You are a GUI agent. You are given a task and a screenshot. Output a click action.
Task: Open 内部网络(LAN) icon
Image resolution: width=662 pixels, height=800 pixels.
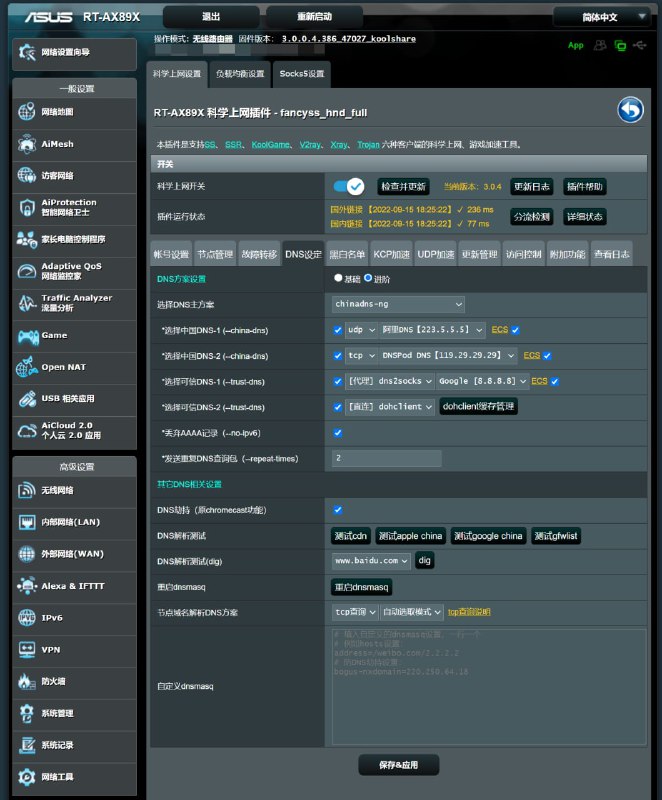27,522
